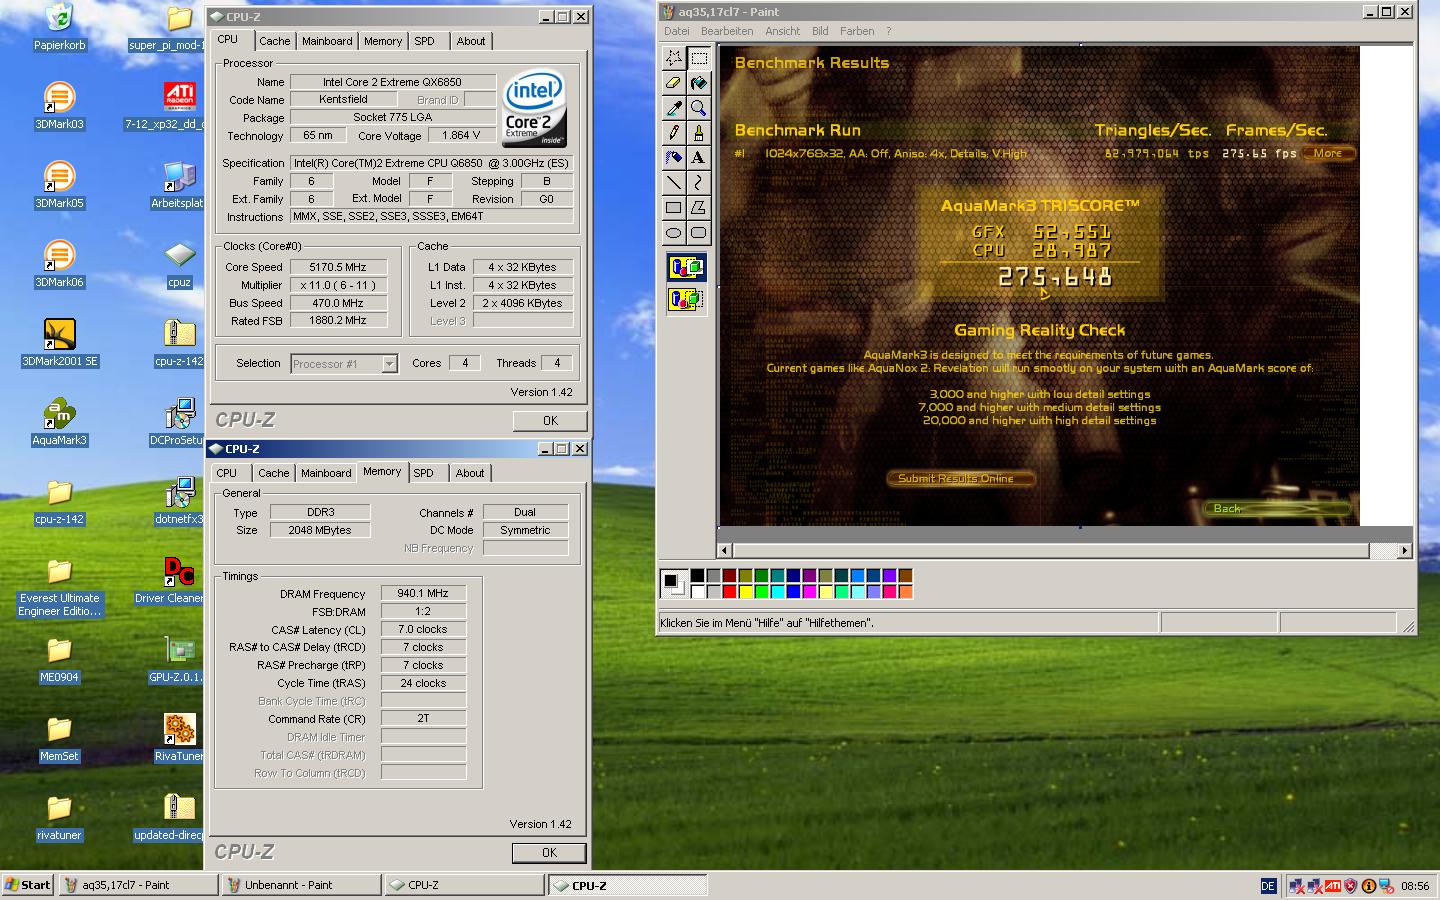The height and width of the screenshot is (900, 1440).
Task: Click OK in the top CPU-Z window
Action: [550, 420]
